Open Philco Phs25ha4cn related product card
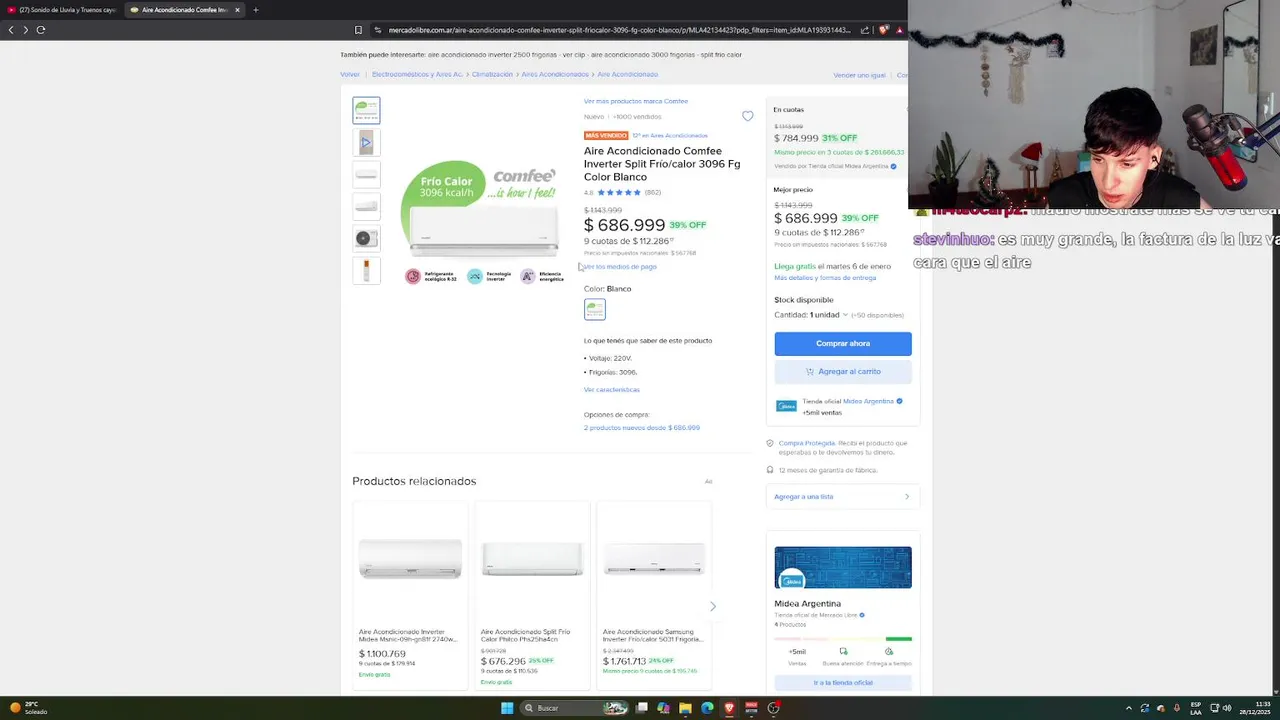1280x720 pixels. point(532,596)
